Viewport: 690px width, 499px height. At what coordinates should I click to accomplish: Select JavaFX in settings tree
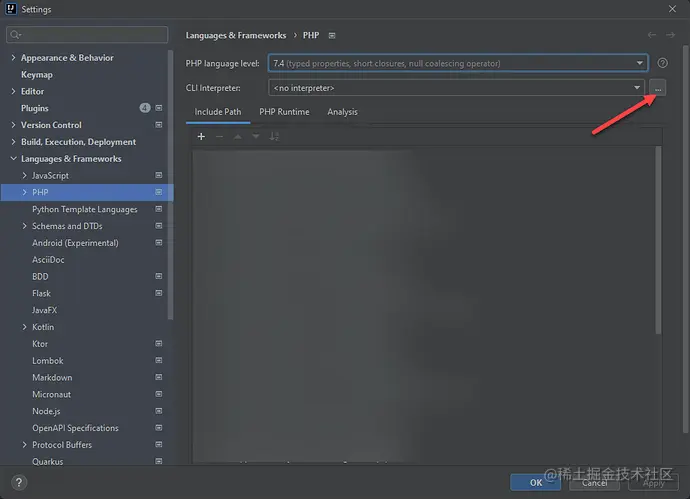pyautogui.click(x=44, y=310)
